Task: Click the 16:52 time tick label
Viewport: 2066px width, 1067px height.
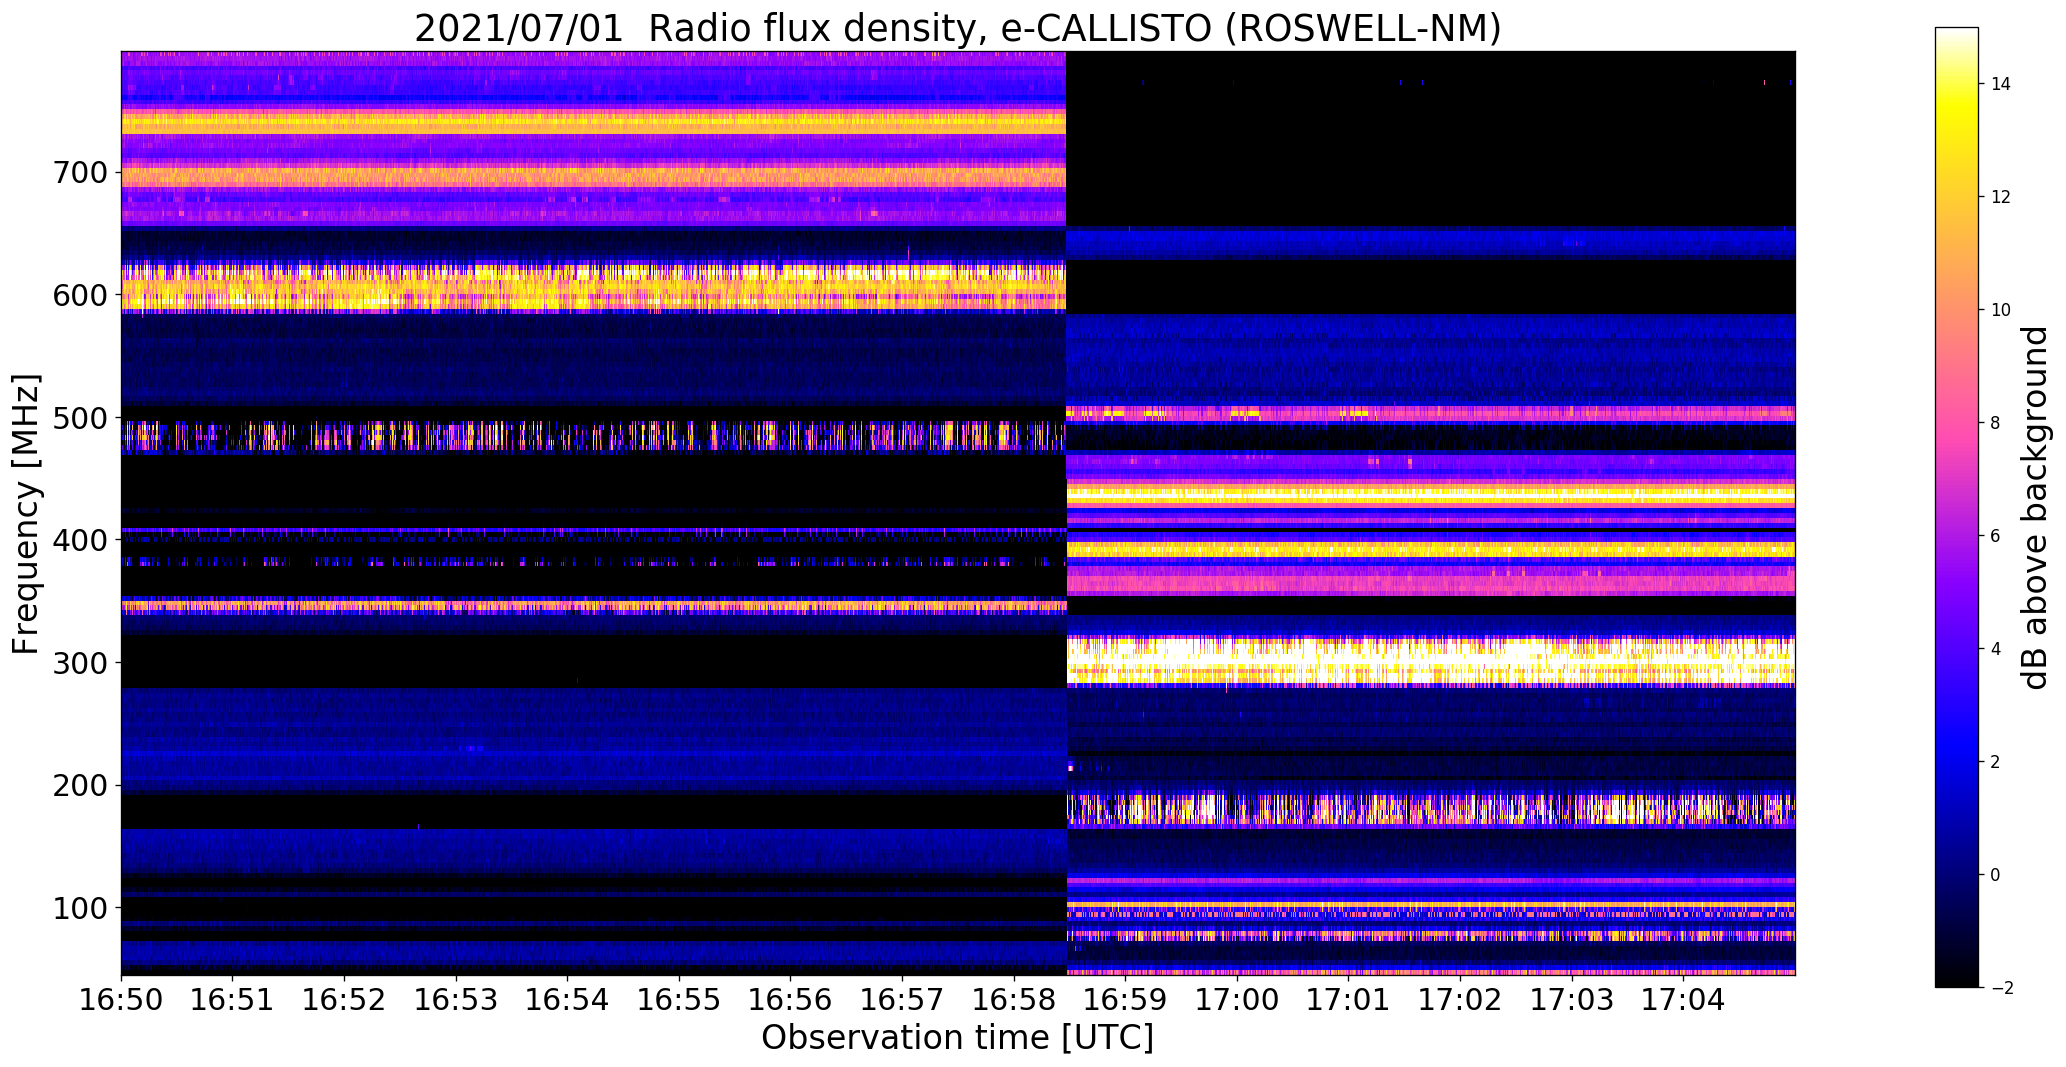Action: [x=345, y=1000]
